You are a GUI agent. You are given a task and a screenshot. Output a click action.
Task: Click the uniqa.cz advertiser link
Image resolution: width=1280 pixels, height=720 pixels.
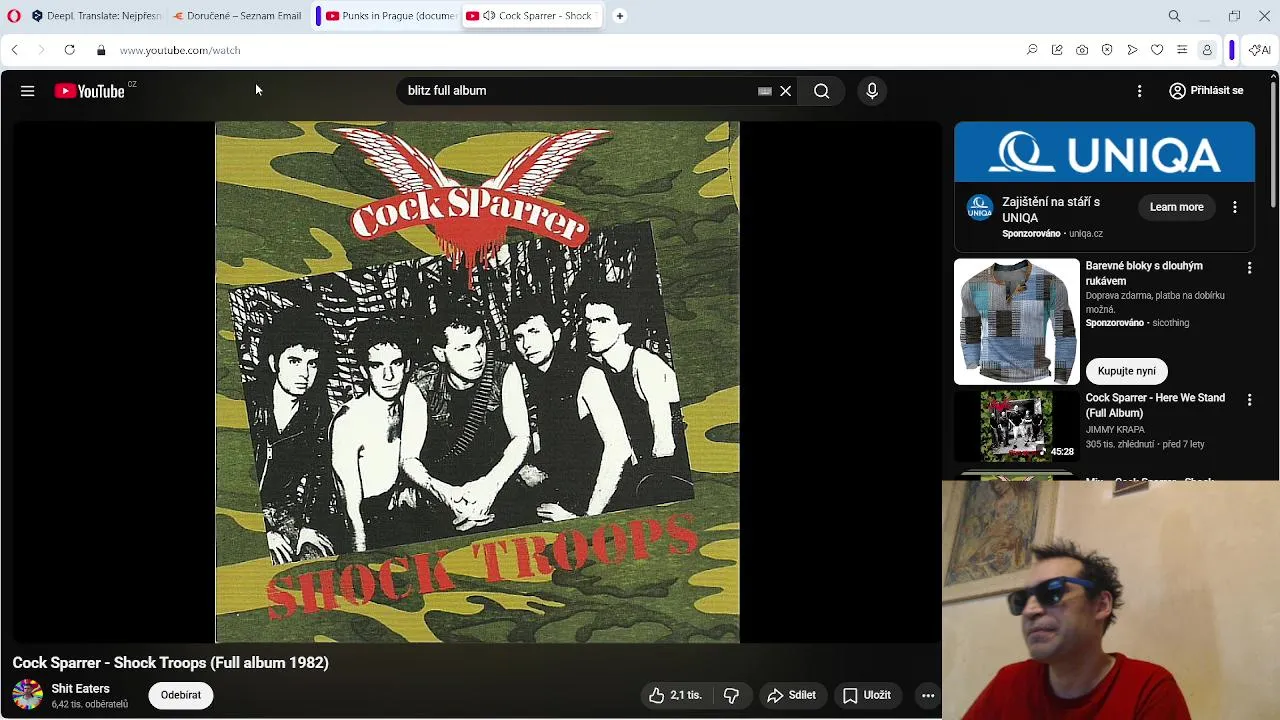[x=1086, y=234]
